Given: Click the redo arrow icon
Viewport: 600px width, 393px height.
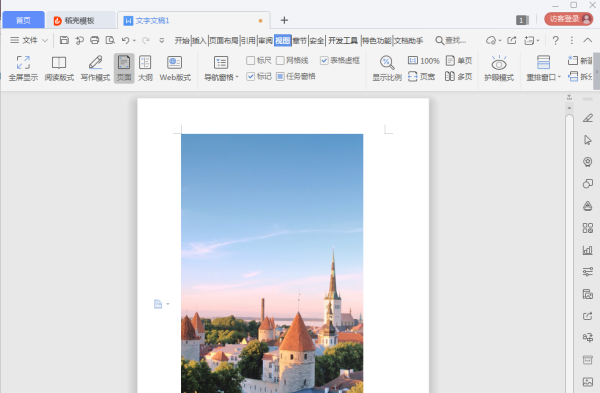Looking at the screenshot, I should [145, 40].
